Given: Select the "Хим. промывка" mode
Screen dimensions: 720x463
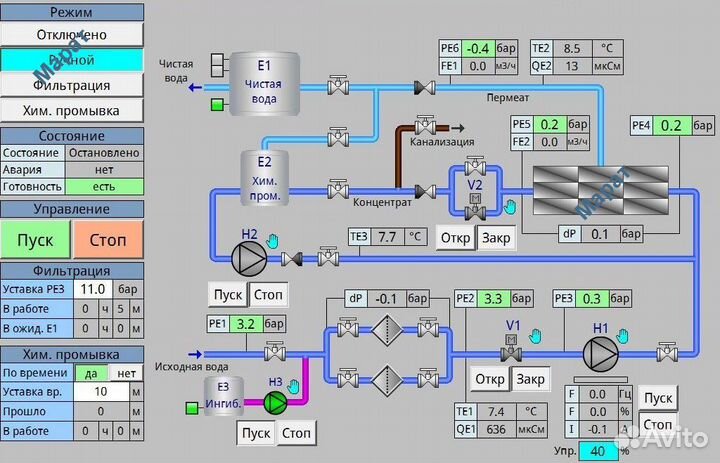Looking at the screenshot, I should (x=72, y=110).
